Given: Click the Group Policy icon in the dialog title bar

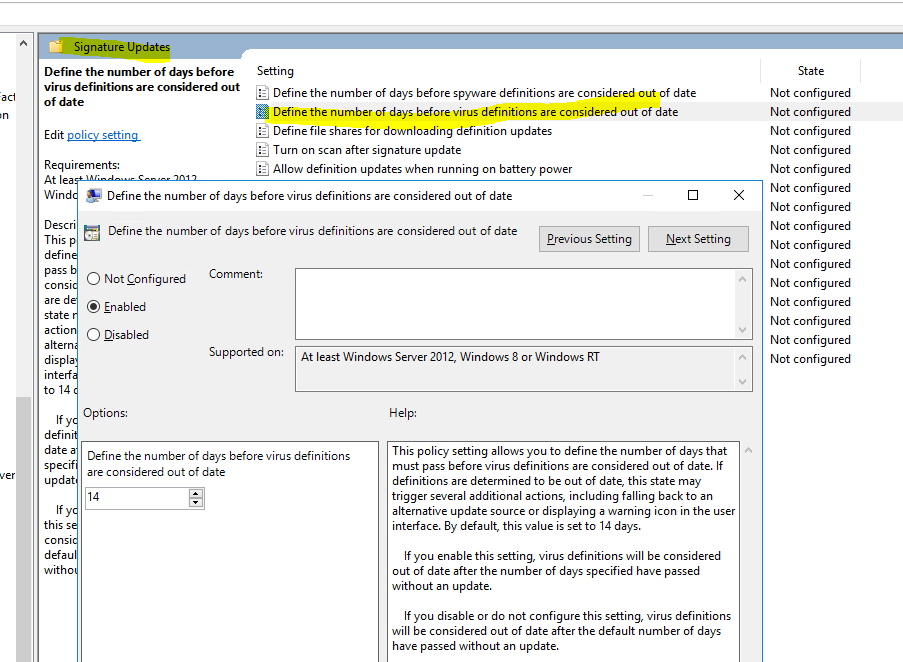Looking at the screenshot, I should click(x=92, y=195).
